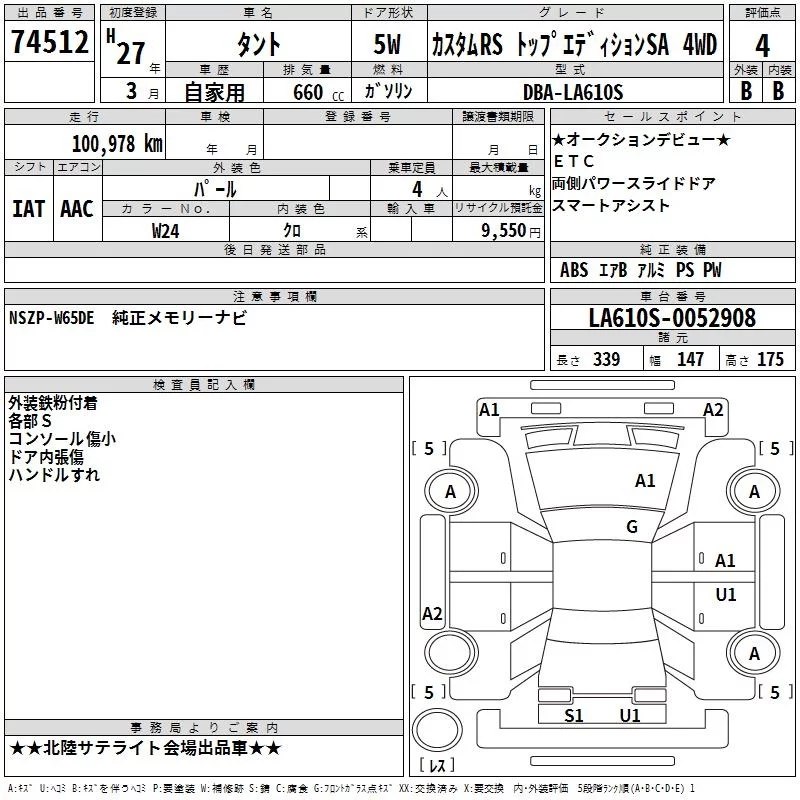
Task: Click the length value 339
Action: click(606, 359)
